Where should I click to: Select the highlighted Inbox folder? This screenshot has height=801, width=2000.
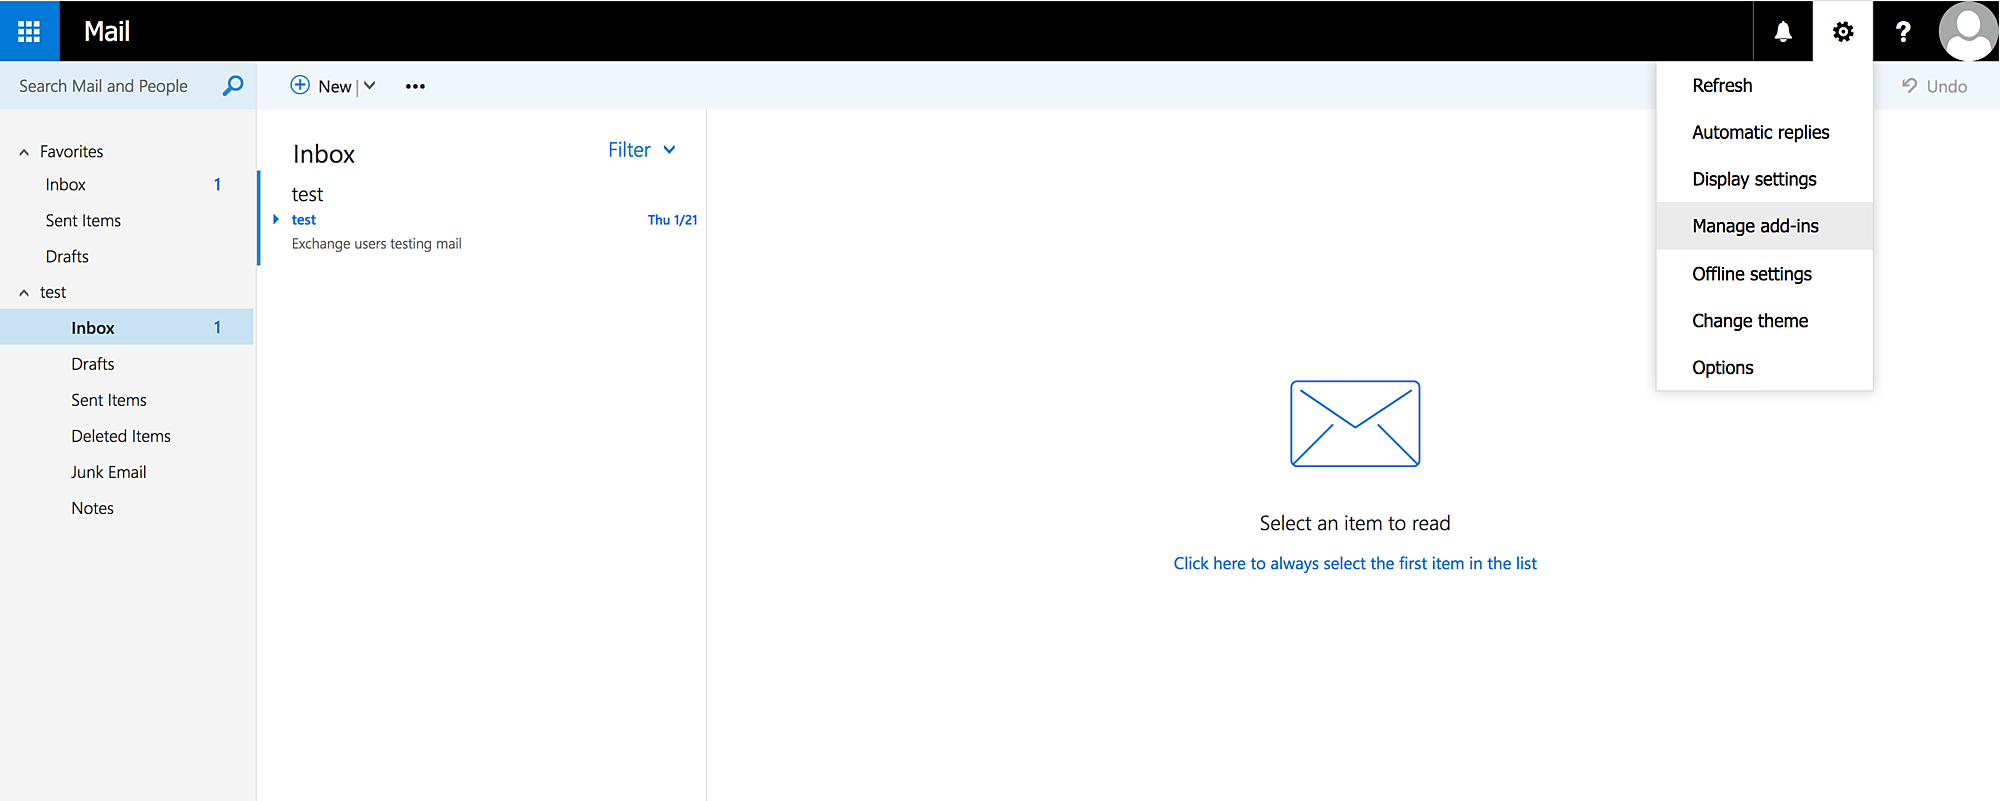click(x=127, y=328)
